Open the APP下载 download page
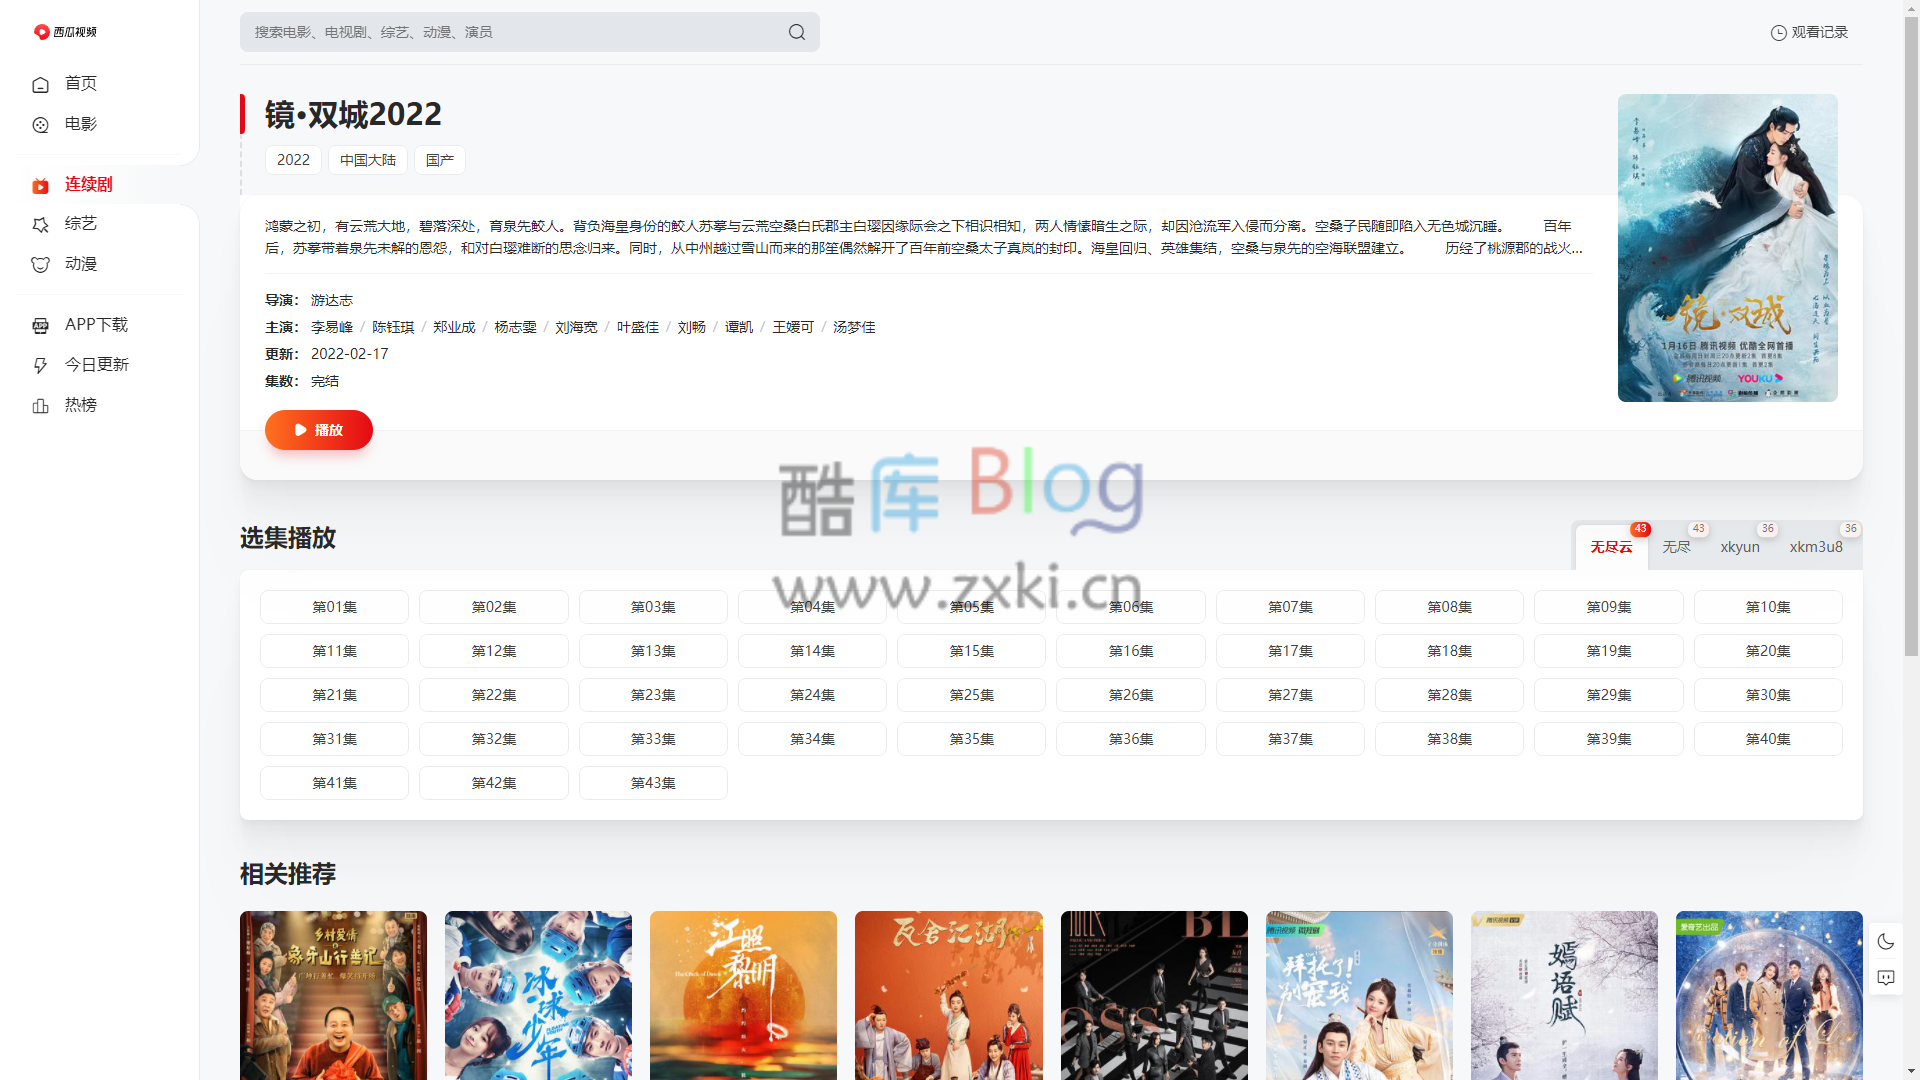This screenshot has width=1920, height=1080. 96,325
